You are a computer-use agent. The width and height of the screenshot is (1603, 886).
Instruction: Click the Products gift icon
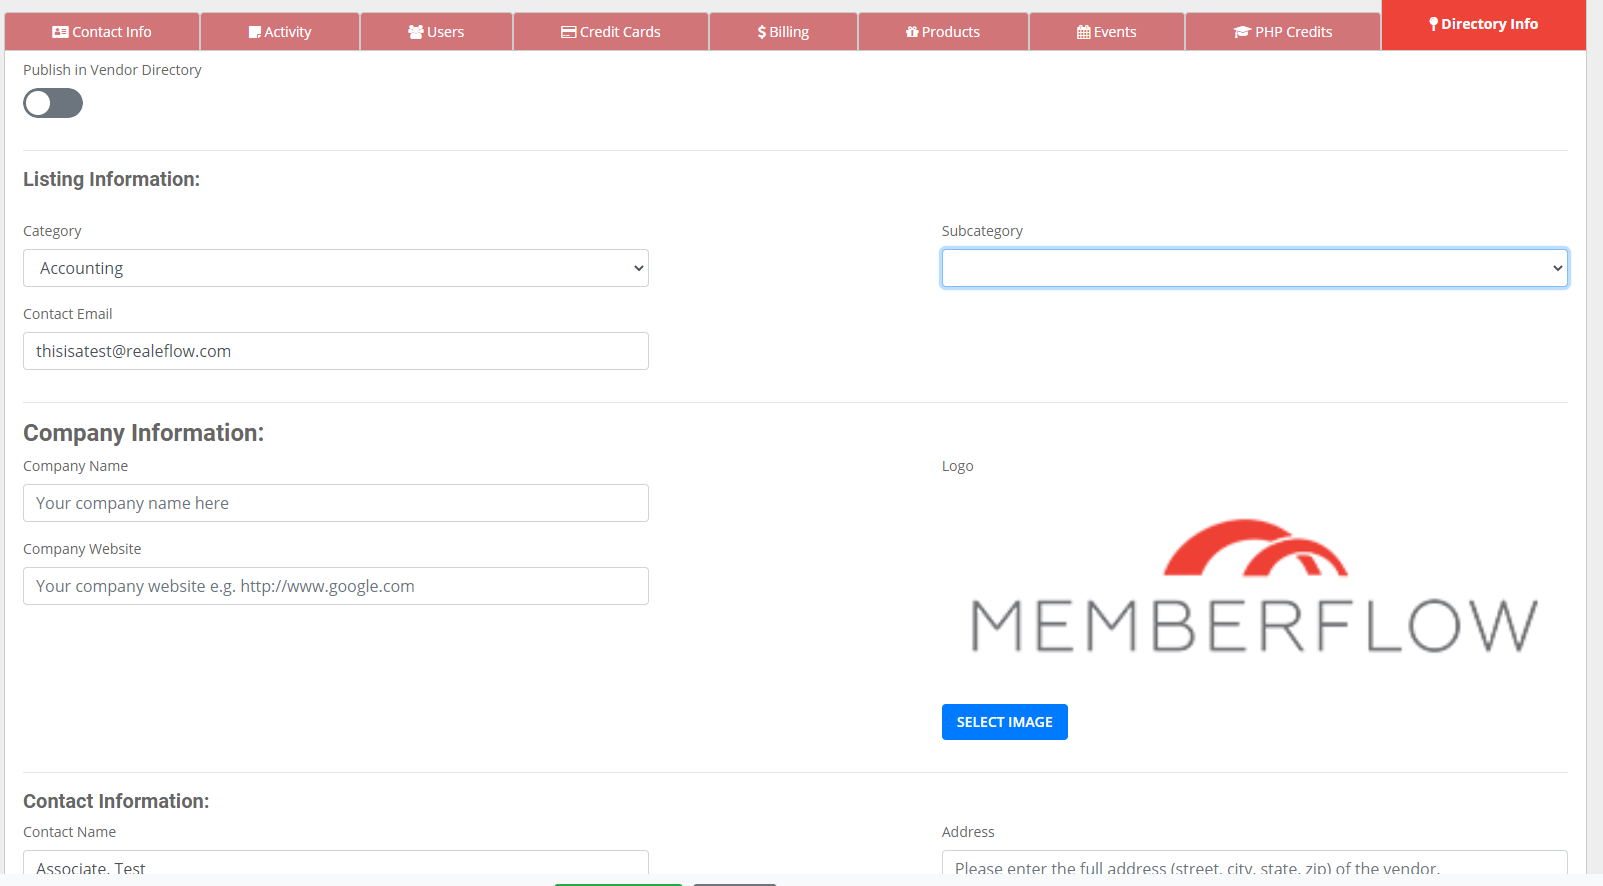tap(912, 32)
